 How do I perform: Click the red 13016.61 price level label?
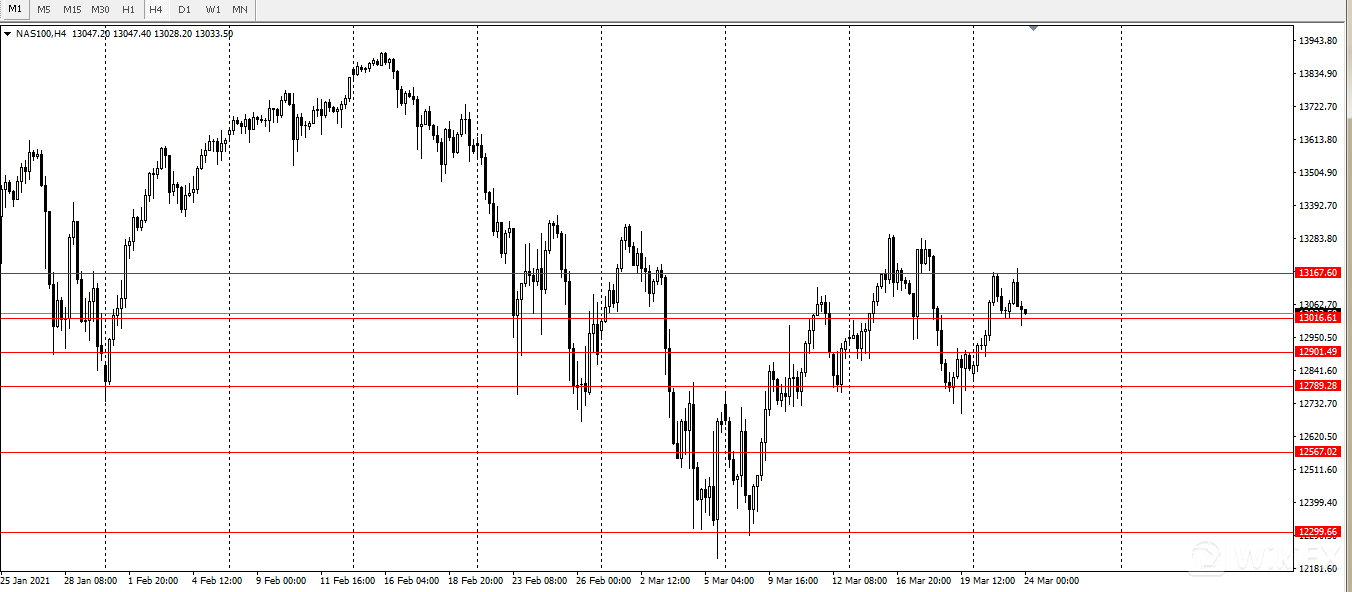point(1317,318)
